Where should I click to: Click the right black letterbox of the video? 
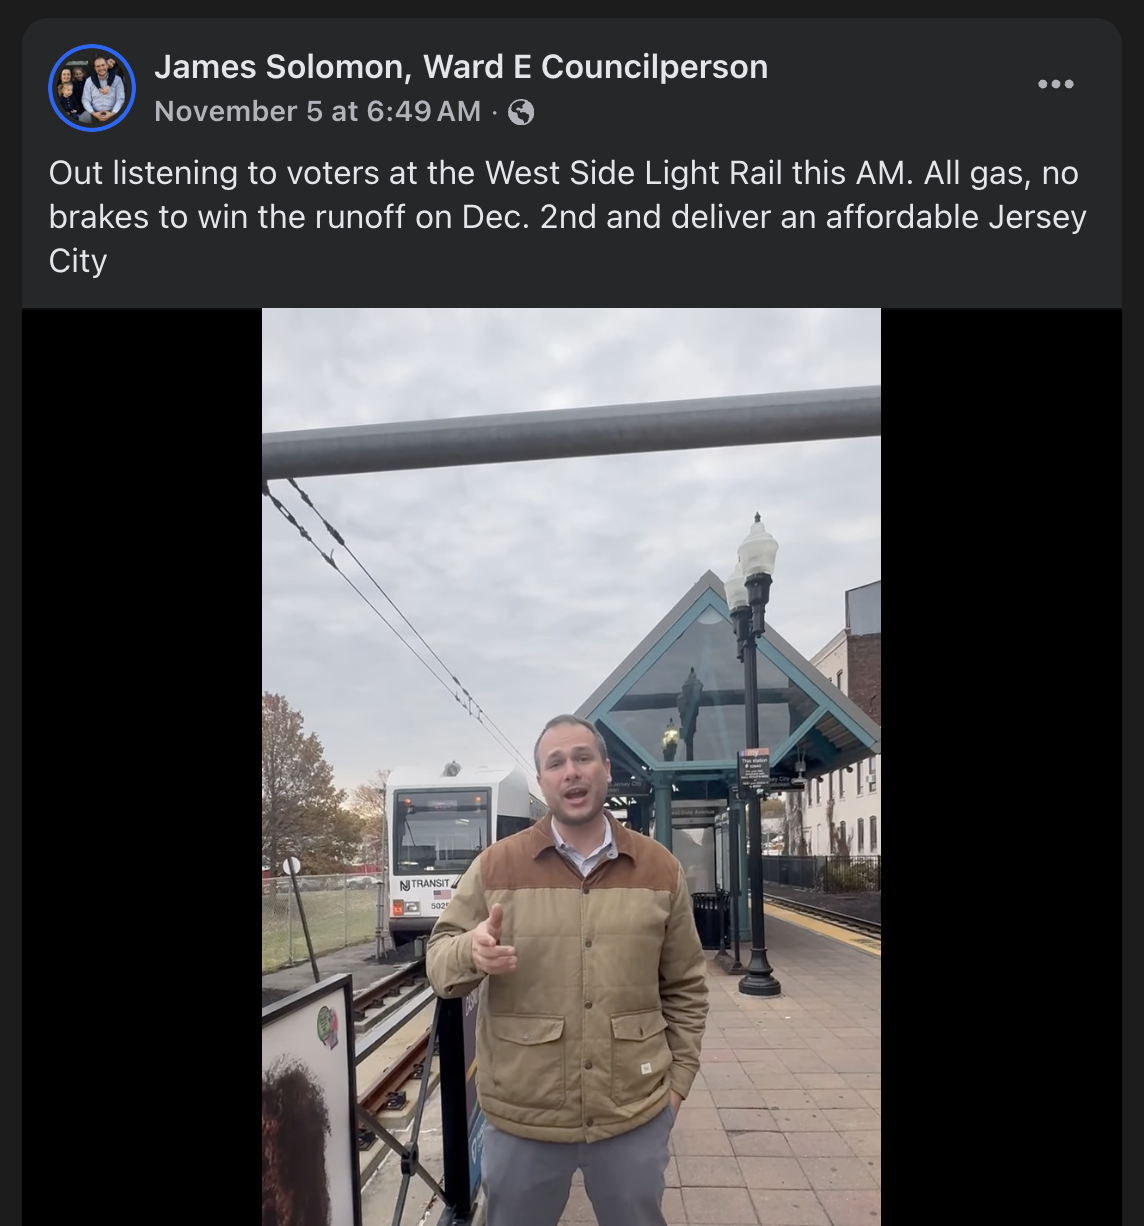tap(1001, 767)
